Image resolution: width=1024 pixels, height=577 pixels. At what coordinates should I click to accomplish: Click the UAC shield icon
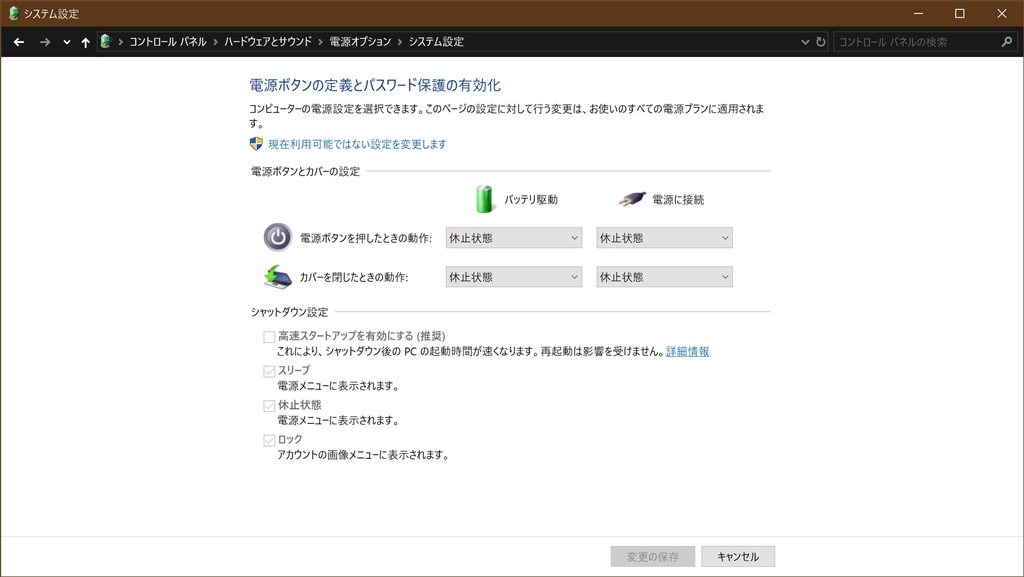pos(256,144)
